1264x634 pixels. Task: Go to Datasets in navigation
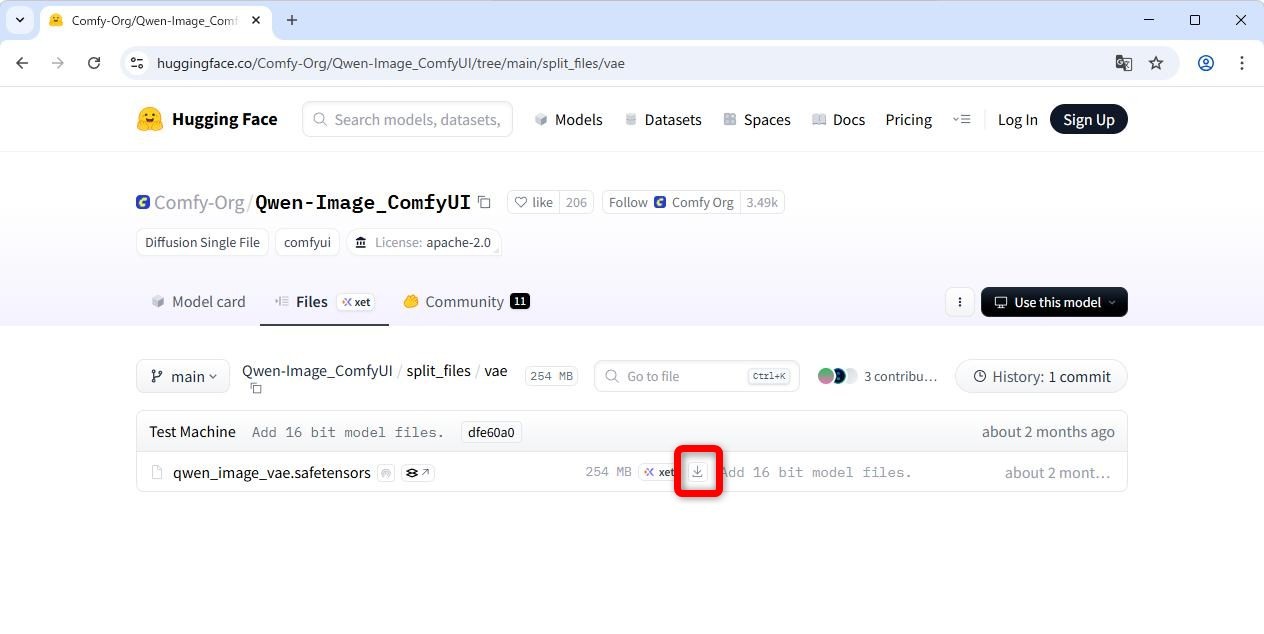pos(662,119)
